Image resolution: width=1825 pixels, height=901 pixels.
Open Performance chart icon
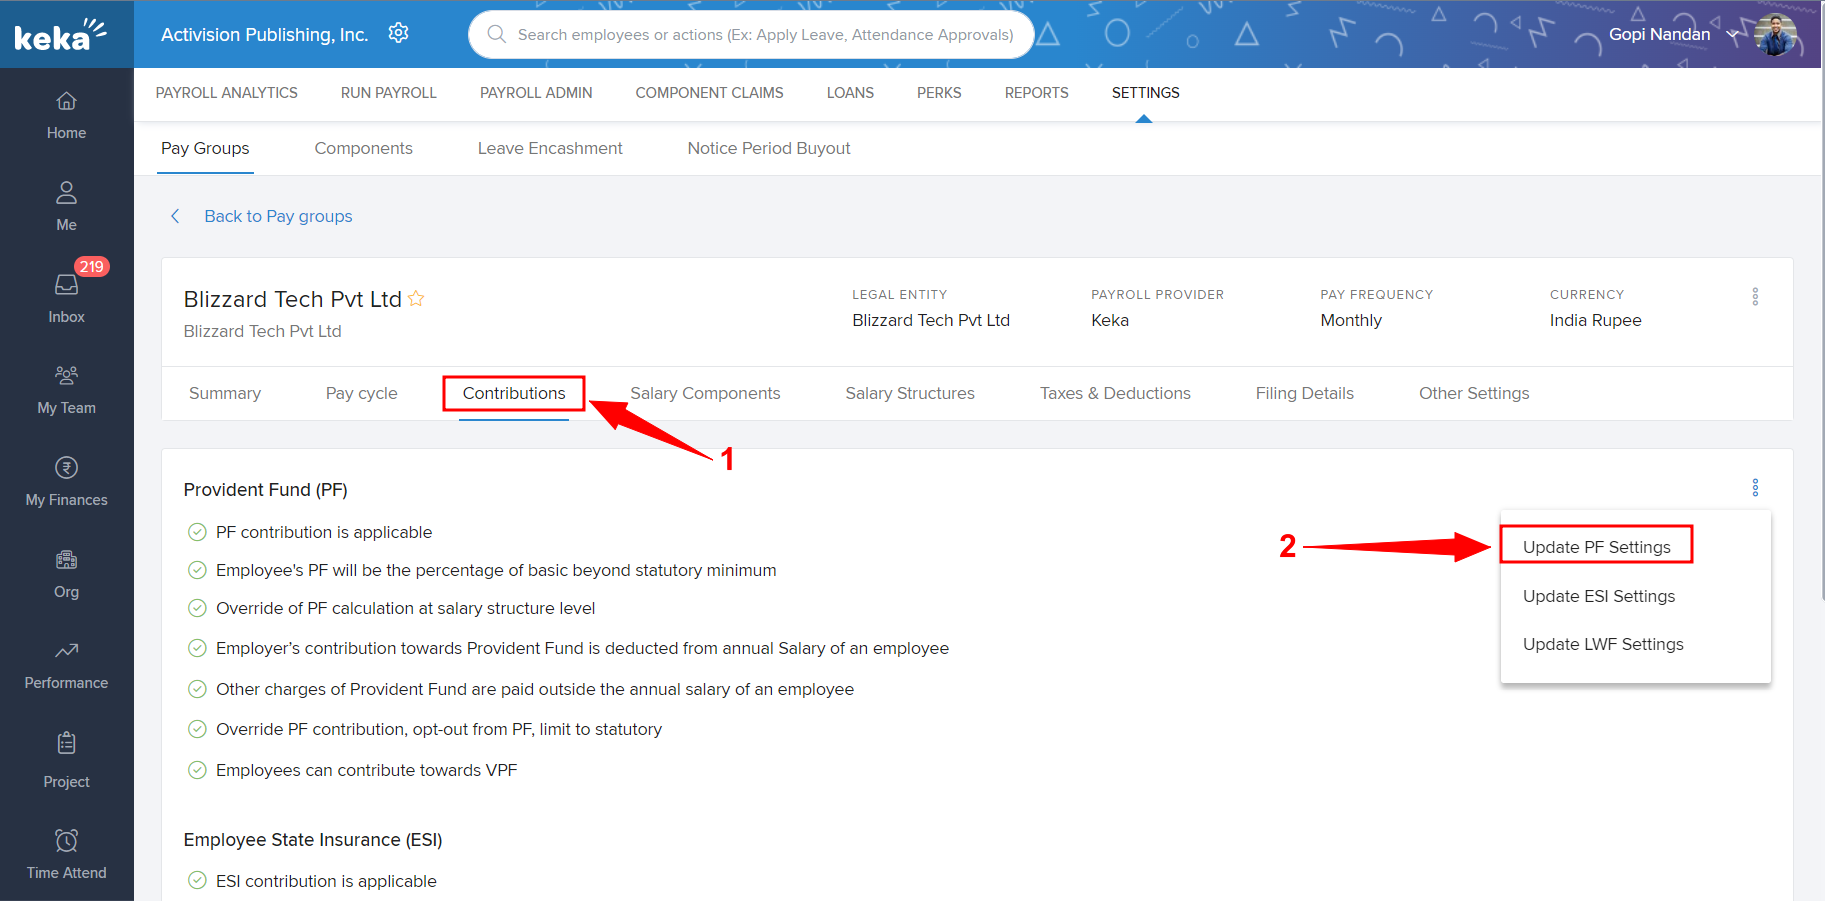pos(66,651)
